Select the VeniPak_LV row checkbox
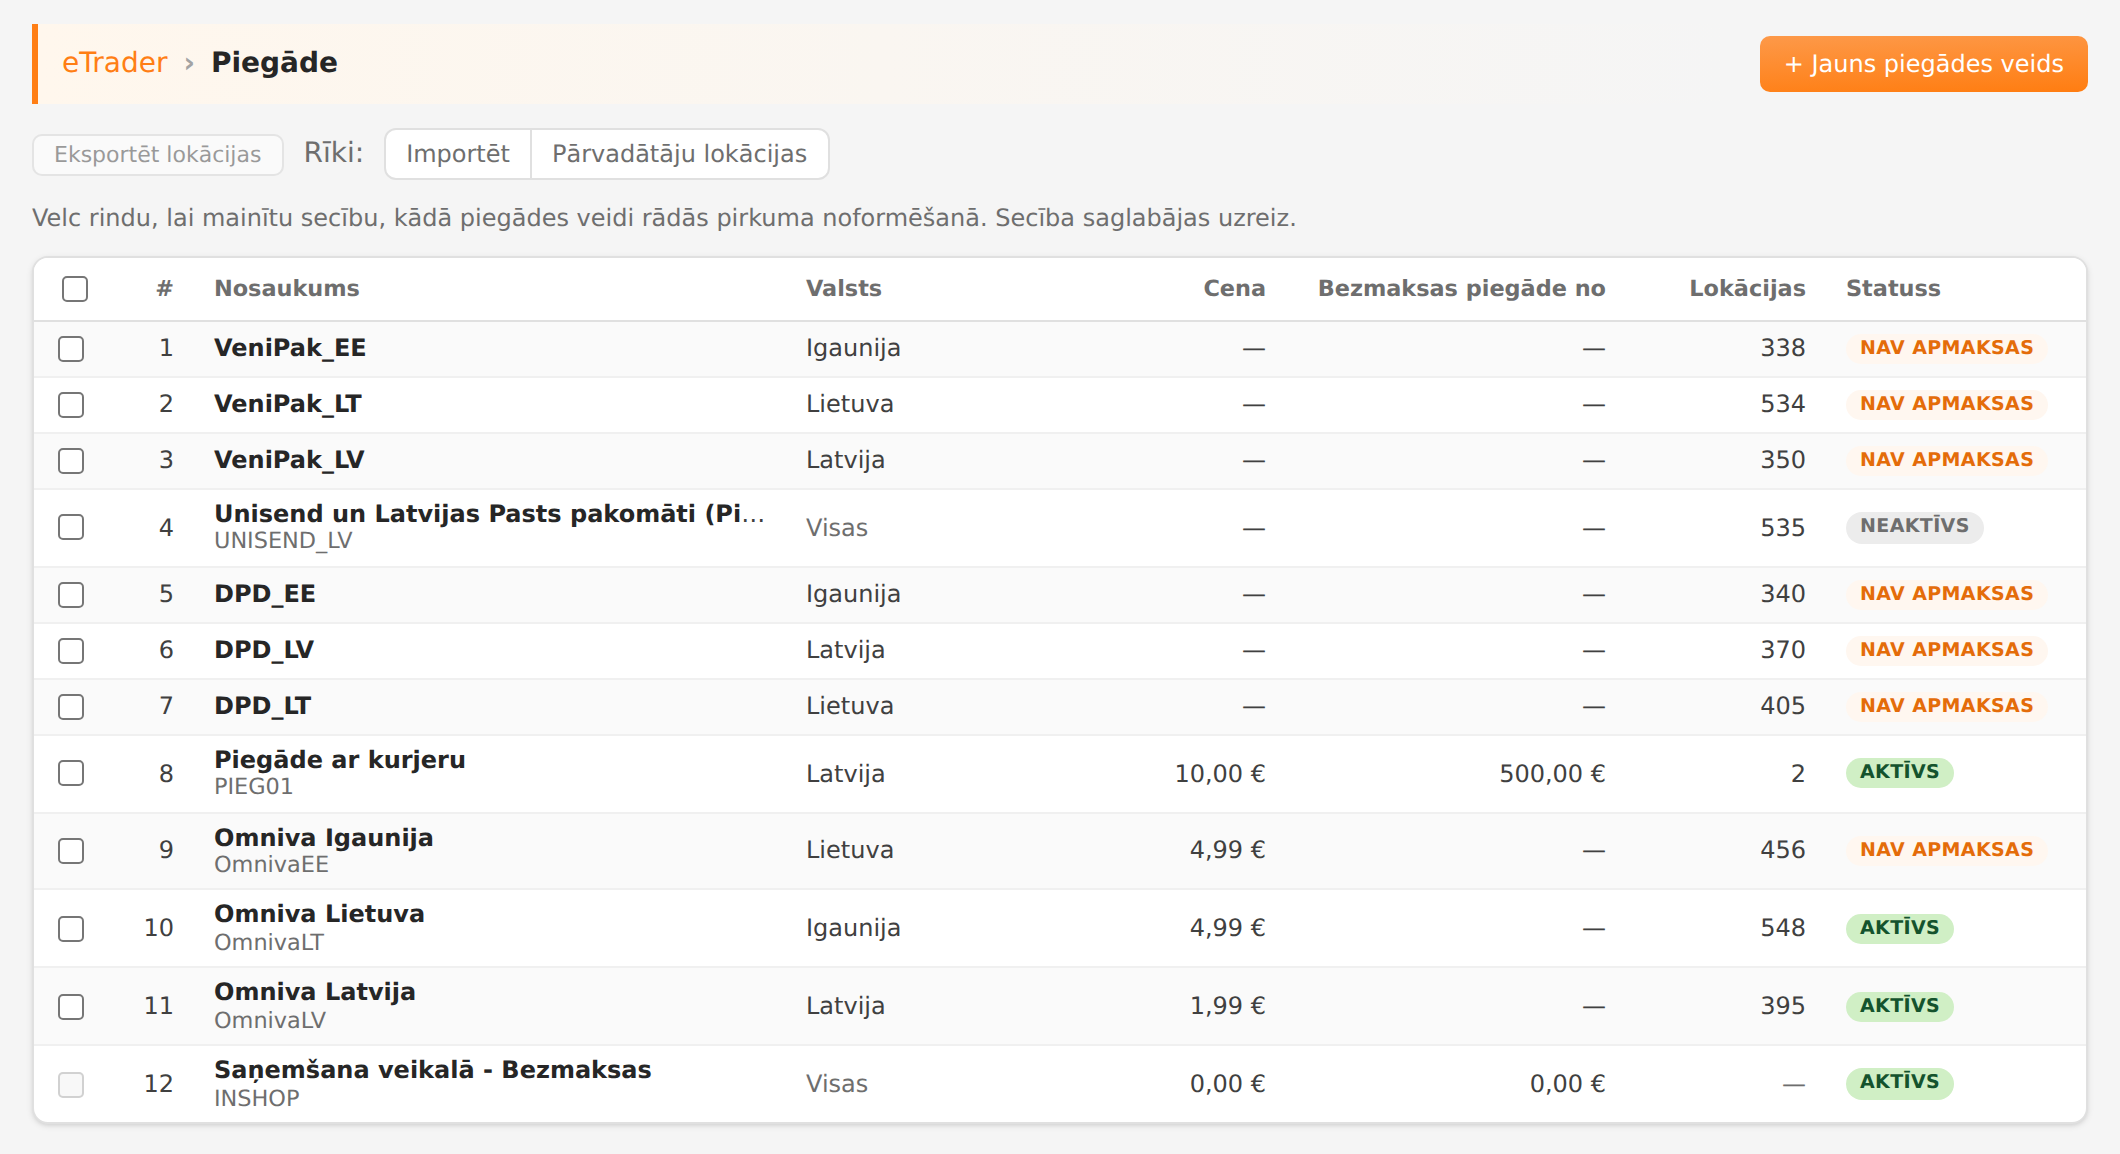 (x=71, y=461)
